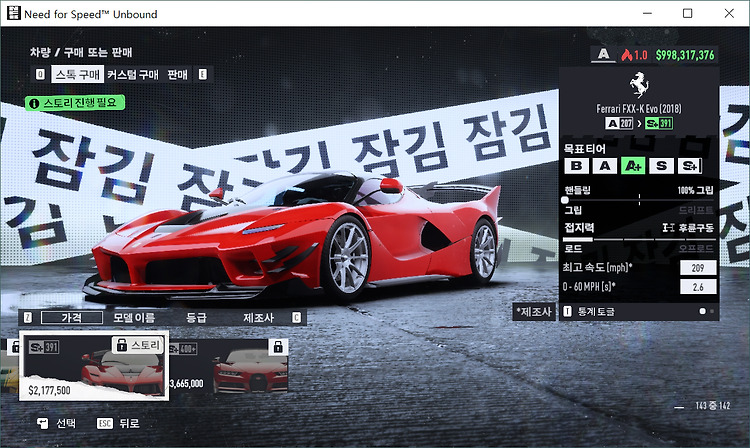Click the A class badge beside heat level
The height and width of the screenshot is (448, 750).
(x=604, y=54)
